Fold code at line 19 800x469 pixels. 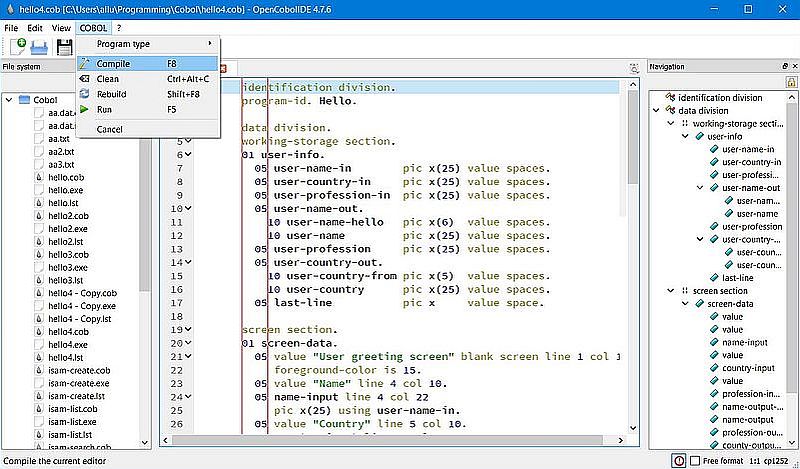pyautogui.click(x=188, y=330)
